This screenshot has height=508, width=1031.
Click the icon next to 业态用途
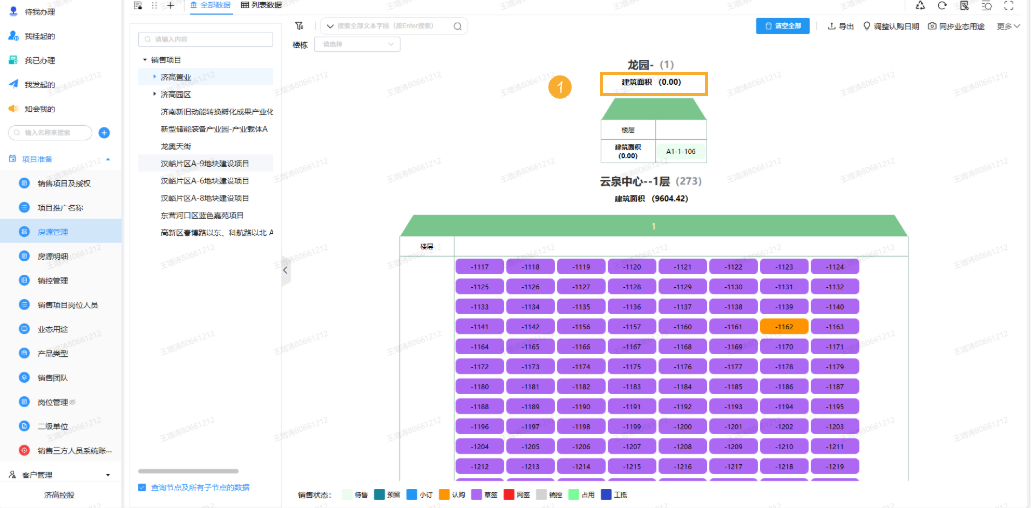(x=24, y=329)
